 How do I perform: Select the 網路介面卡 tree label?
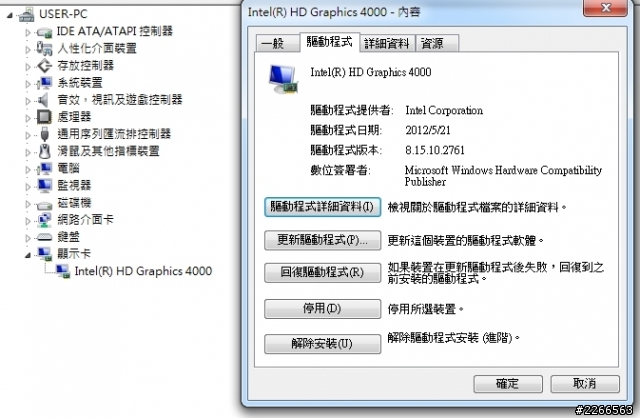(x=85, y=220)
